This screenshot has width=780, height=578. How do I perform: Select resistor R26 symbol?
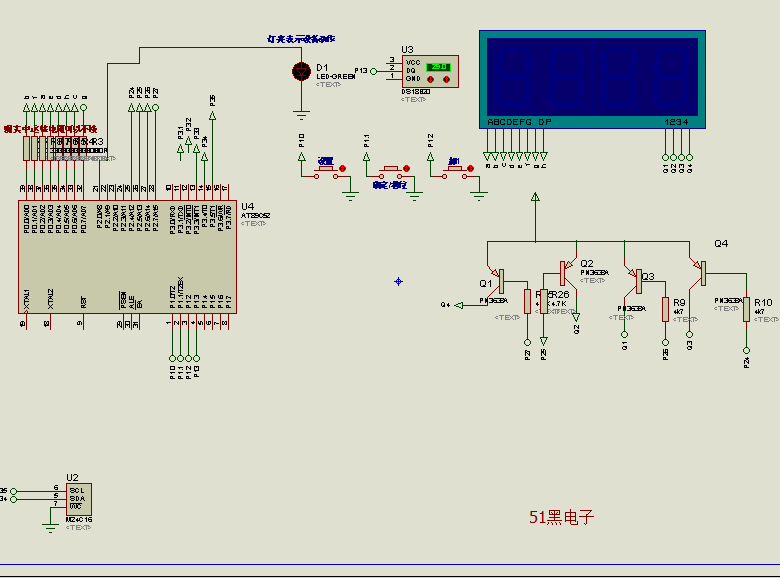pyautogui.click(x=544, y=301)
